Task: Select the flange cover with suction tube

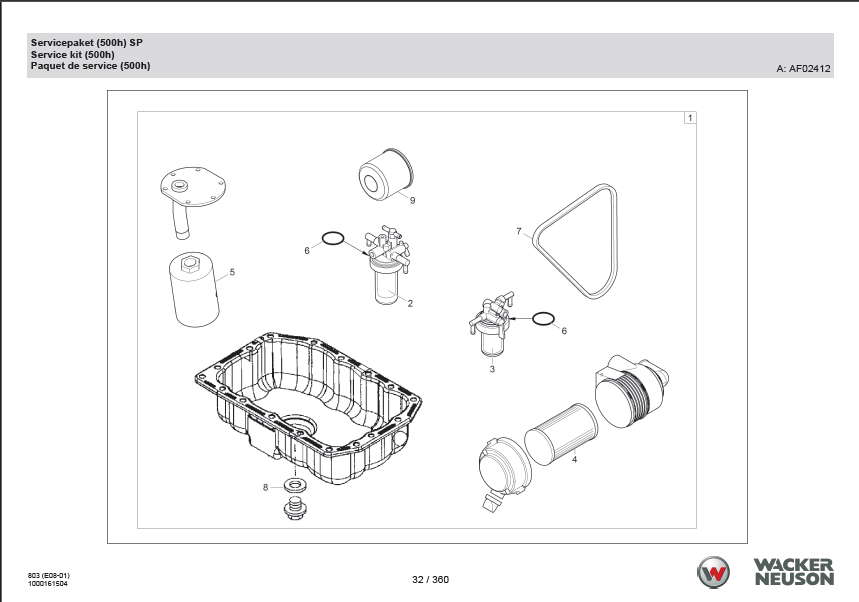Action: [x=192, y=198]
